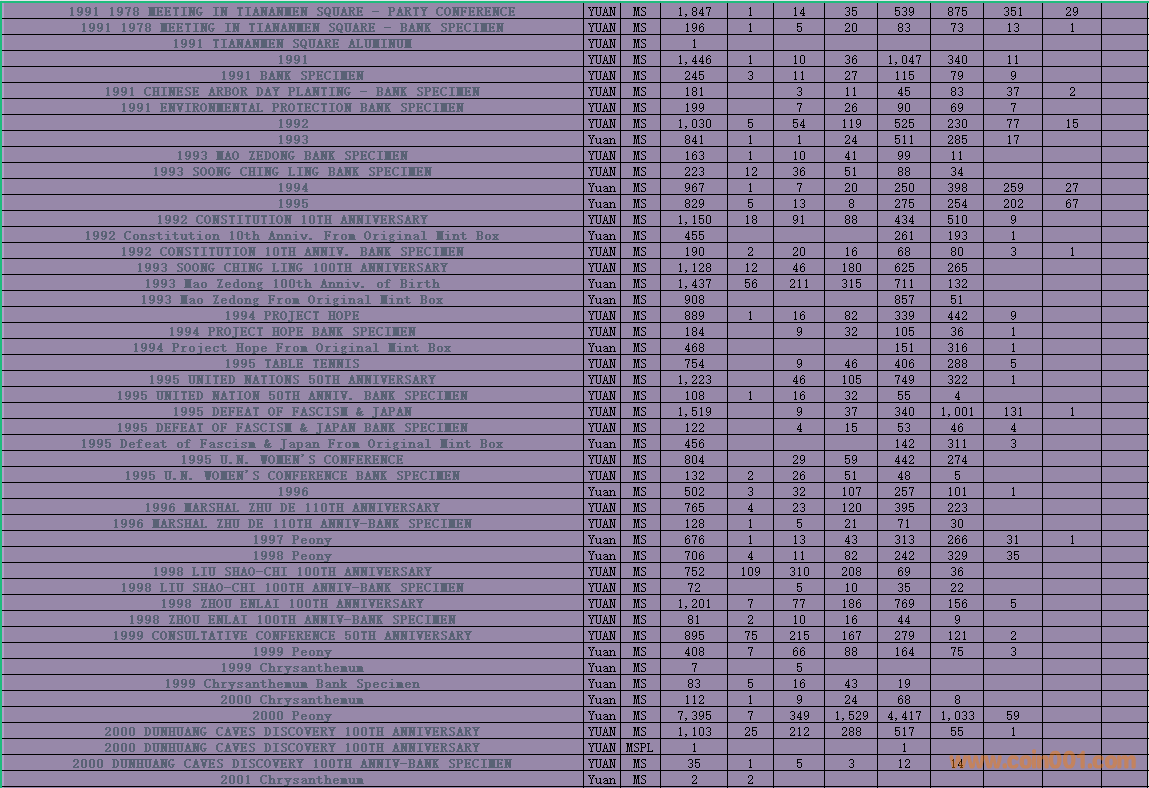
Task: Select the 1993 Mao Zedong From Original Mint Box cell
Action: 292,300
